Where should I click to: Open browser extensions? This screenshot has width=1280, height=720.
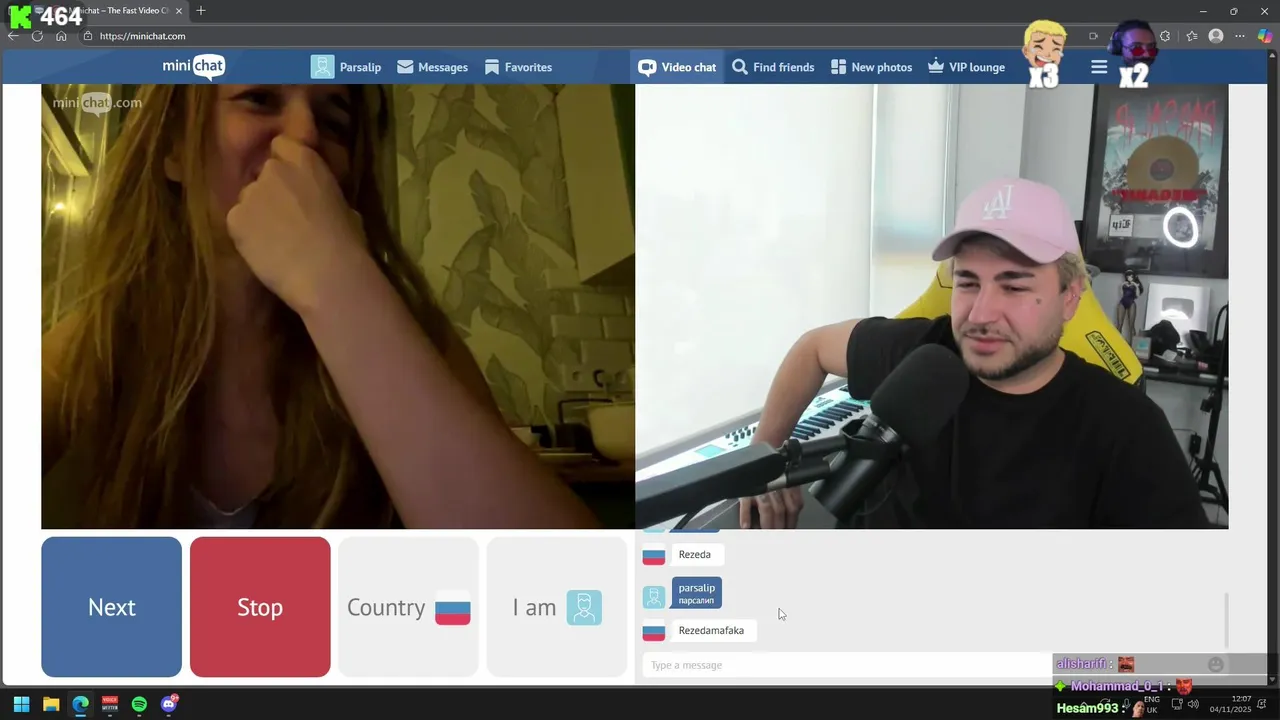click(x=1165, y=36)
